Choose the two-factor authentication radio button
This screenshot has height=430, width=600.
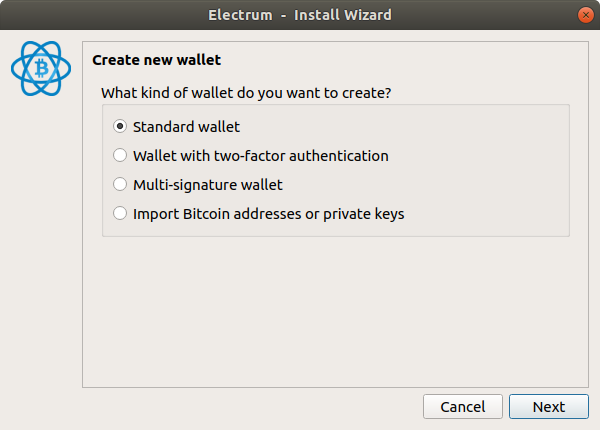point(120,155)
